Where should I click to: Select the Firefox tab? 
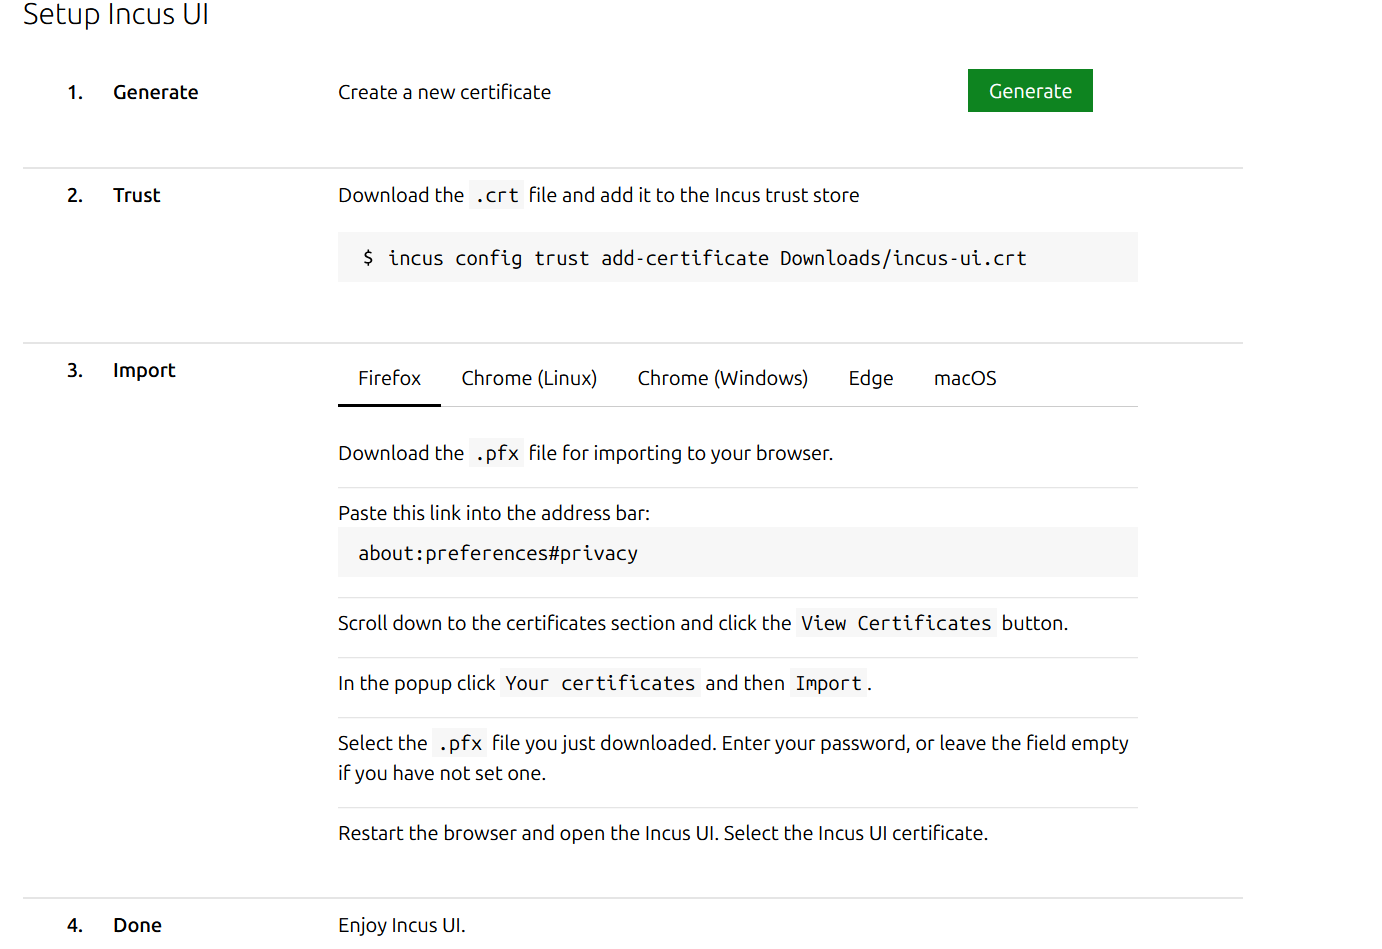[389, 378]
